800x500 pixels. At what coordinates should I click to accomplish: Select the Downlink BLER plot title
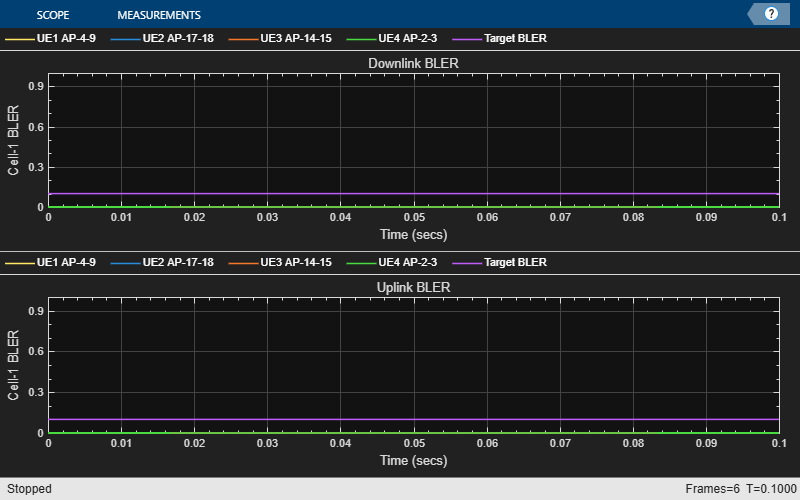pos(414,63)
